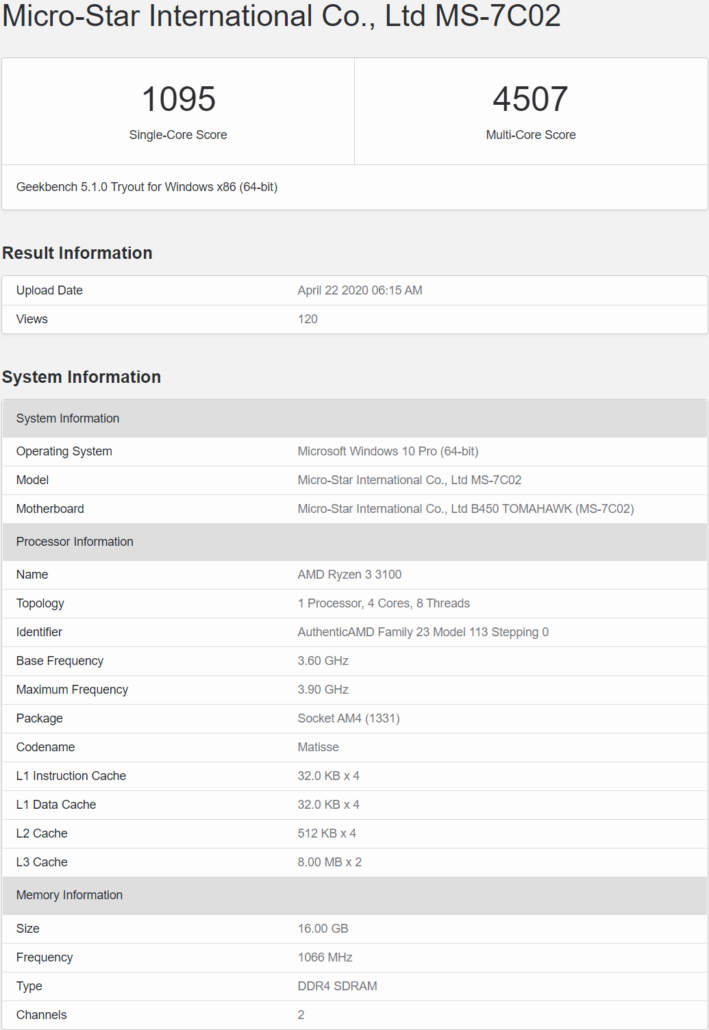The image size is (709, 1030).
Task: Click the L3 Cache value 8.00 MB x 2
Action: tap(328, 862)
